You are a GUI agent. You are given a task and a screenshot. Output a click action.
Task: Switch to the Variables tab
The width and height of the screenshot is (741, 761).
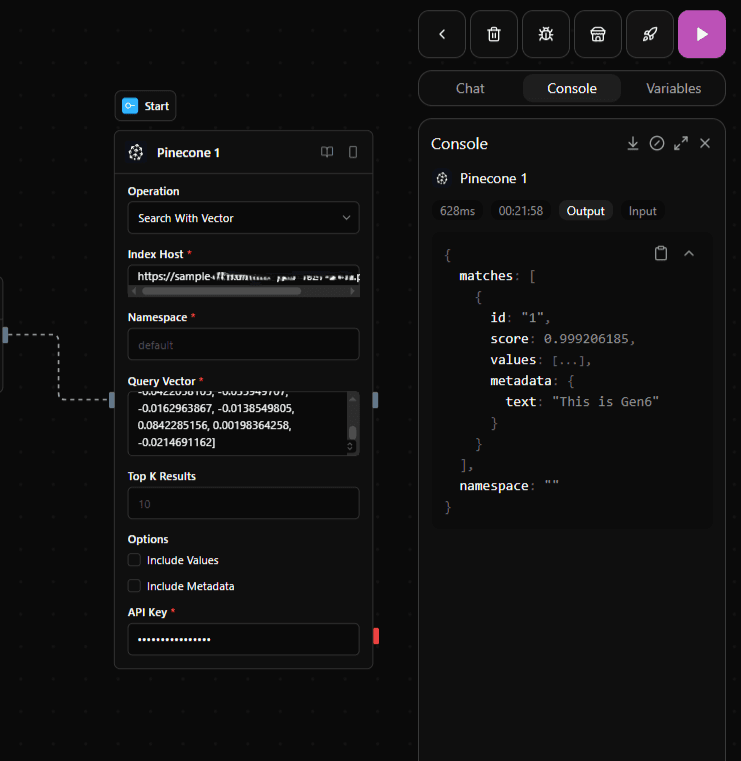[673, 88]
